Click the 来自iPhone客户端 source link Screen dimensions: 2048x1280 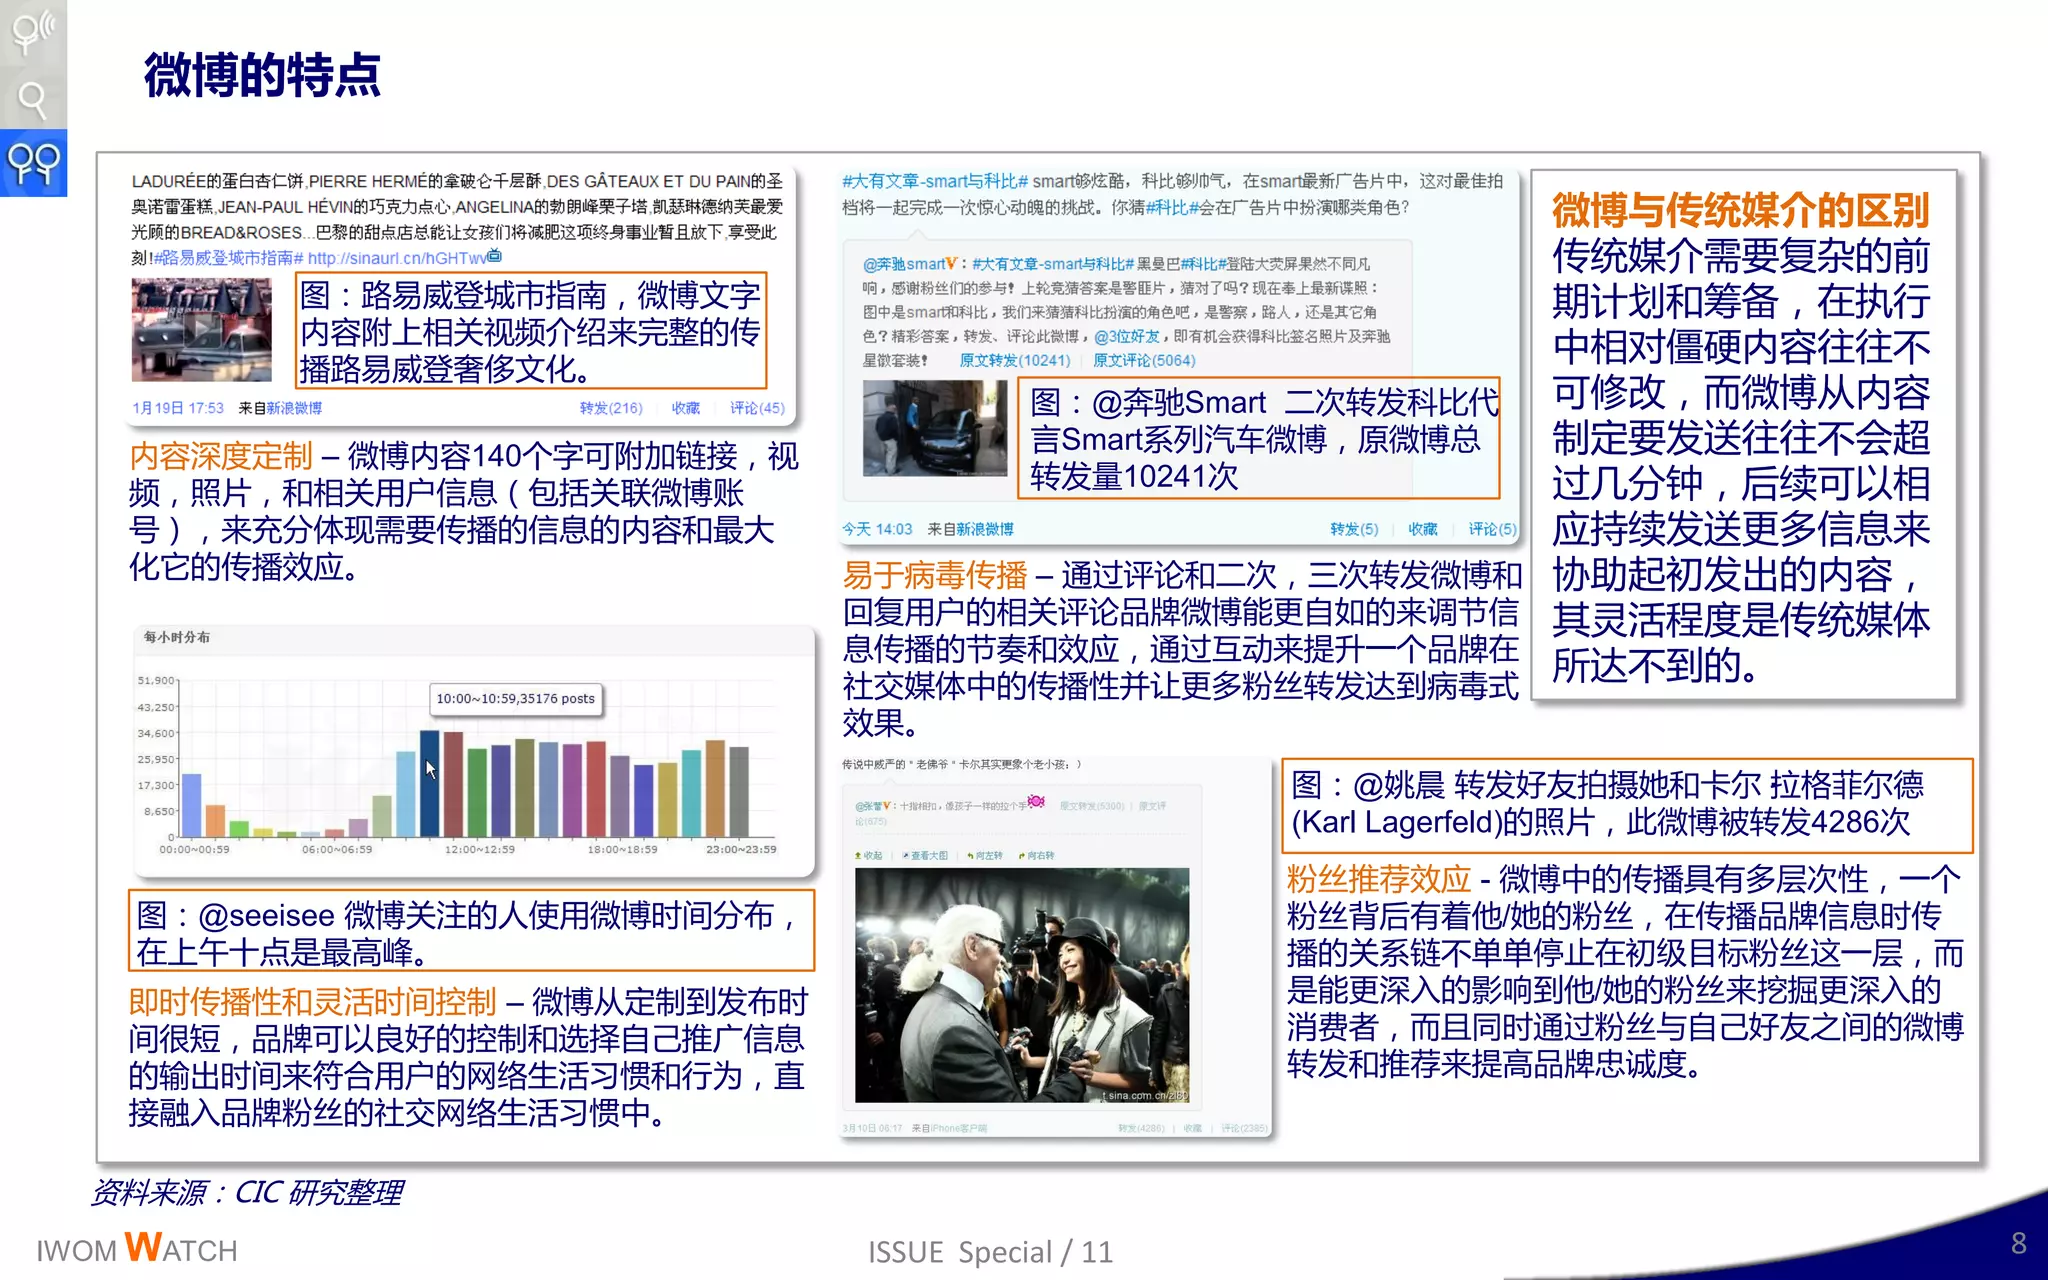(x=949, y=1128)
